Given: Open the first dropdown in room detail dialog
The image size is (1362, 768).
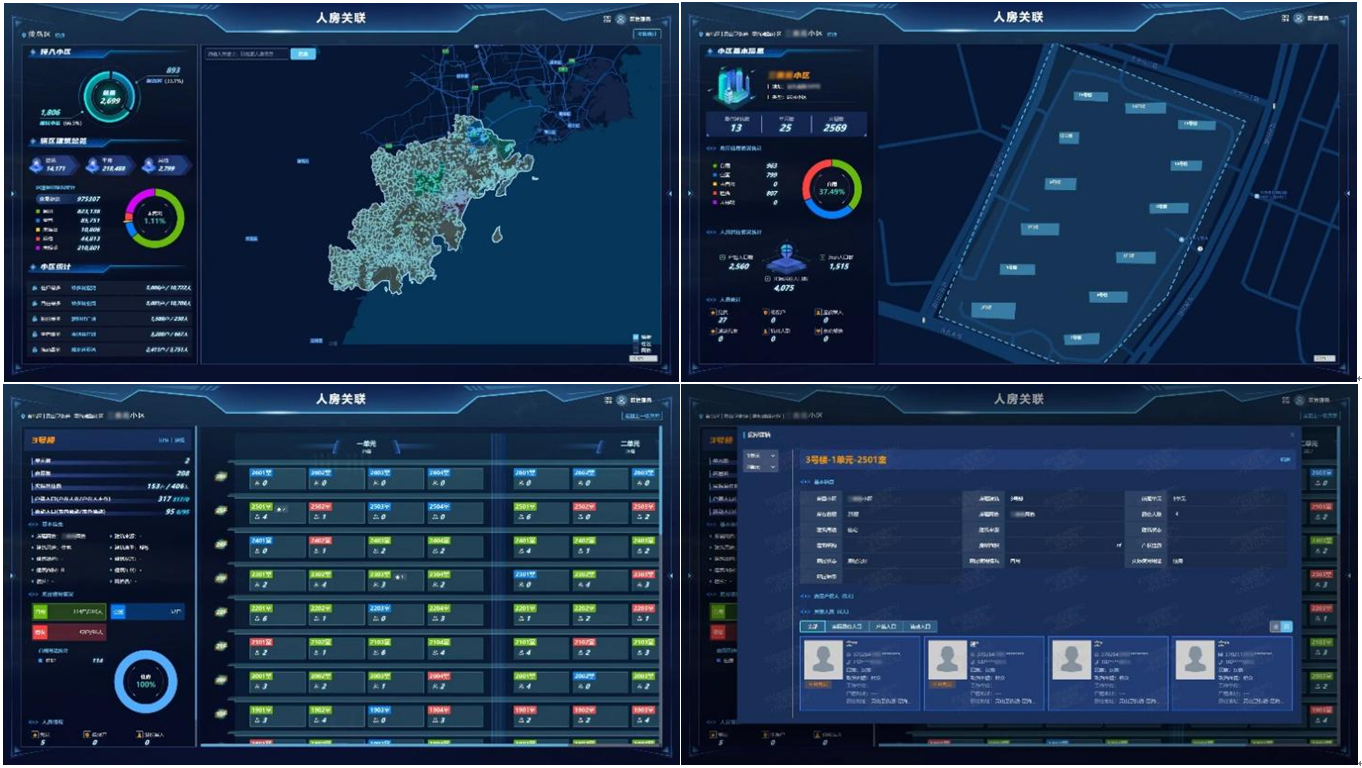Looking at the screenshot, I should (761, 456).
